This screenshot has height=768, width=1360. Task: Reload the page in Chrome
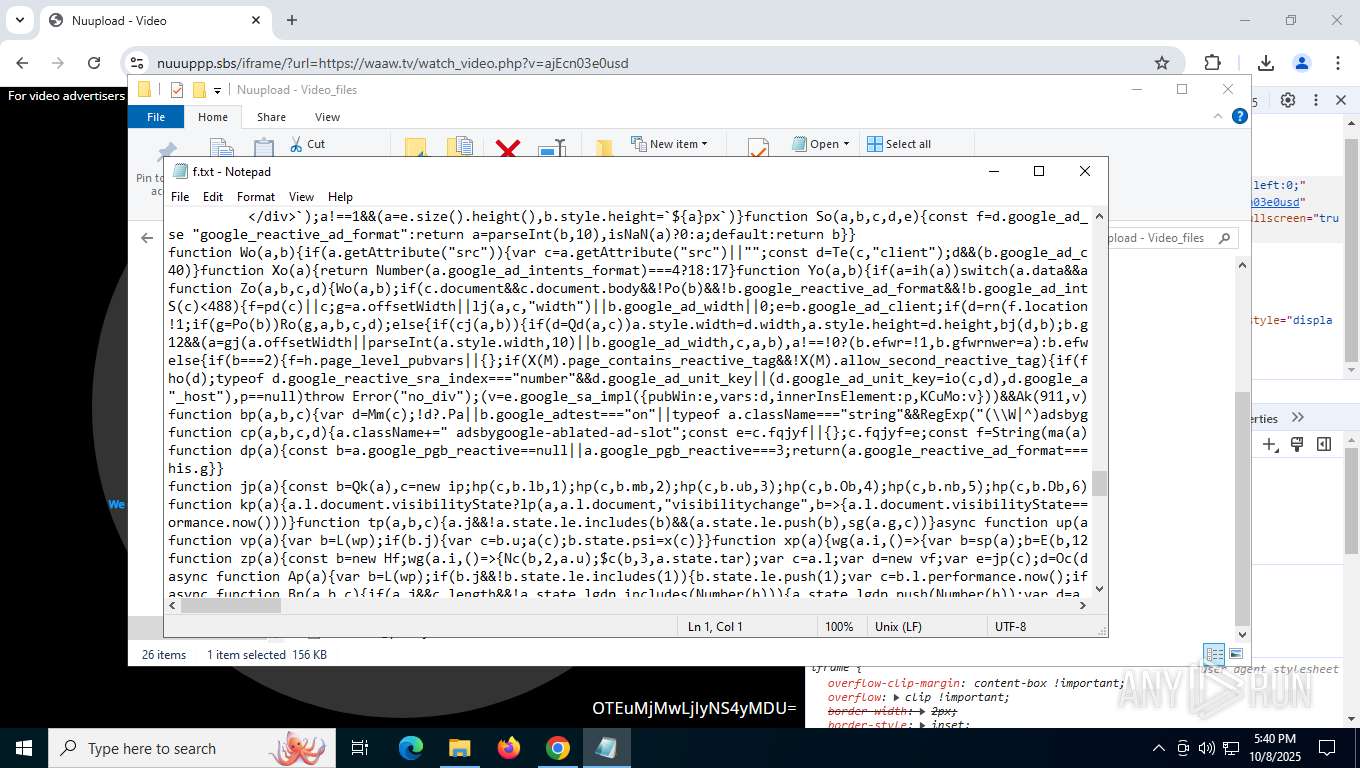(x=94, y=63)
